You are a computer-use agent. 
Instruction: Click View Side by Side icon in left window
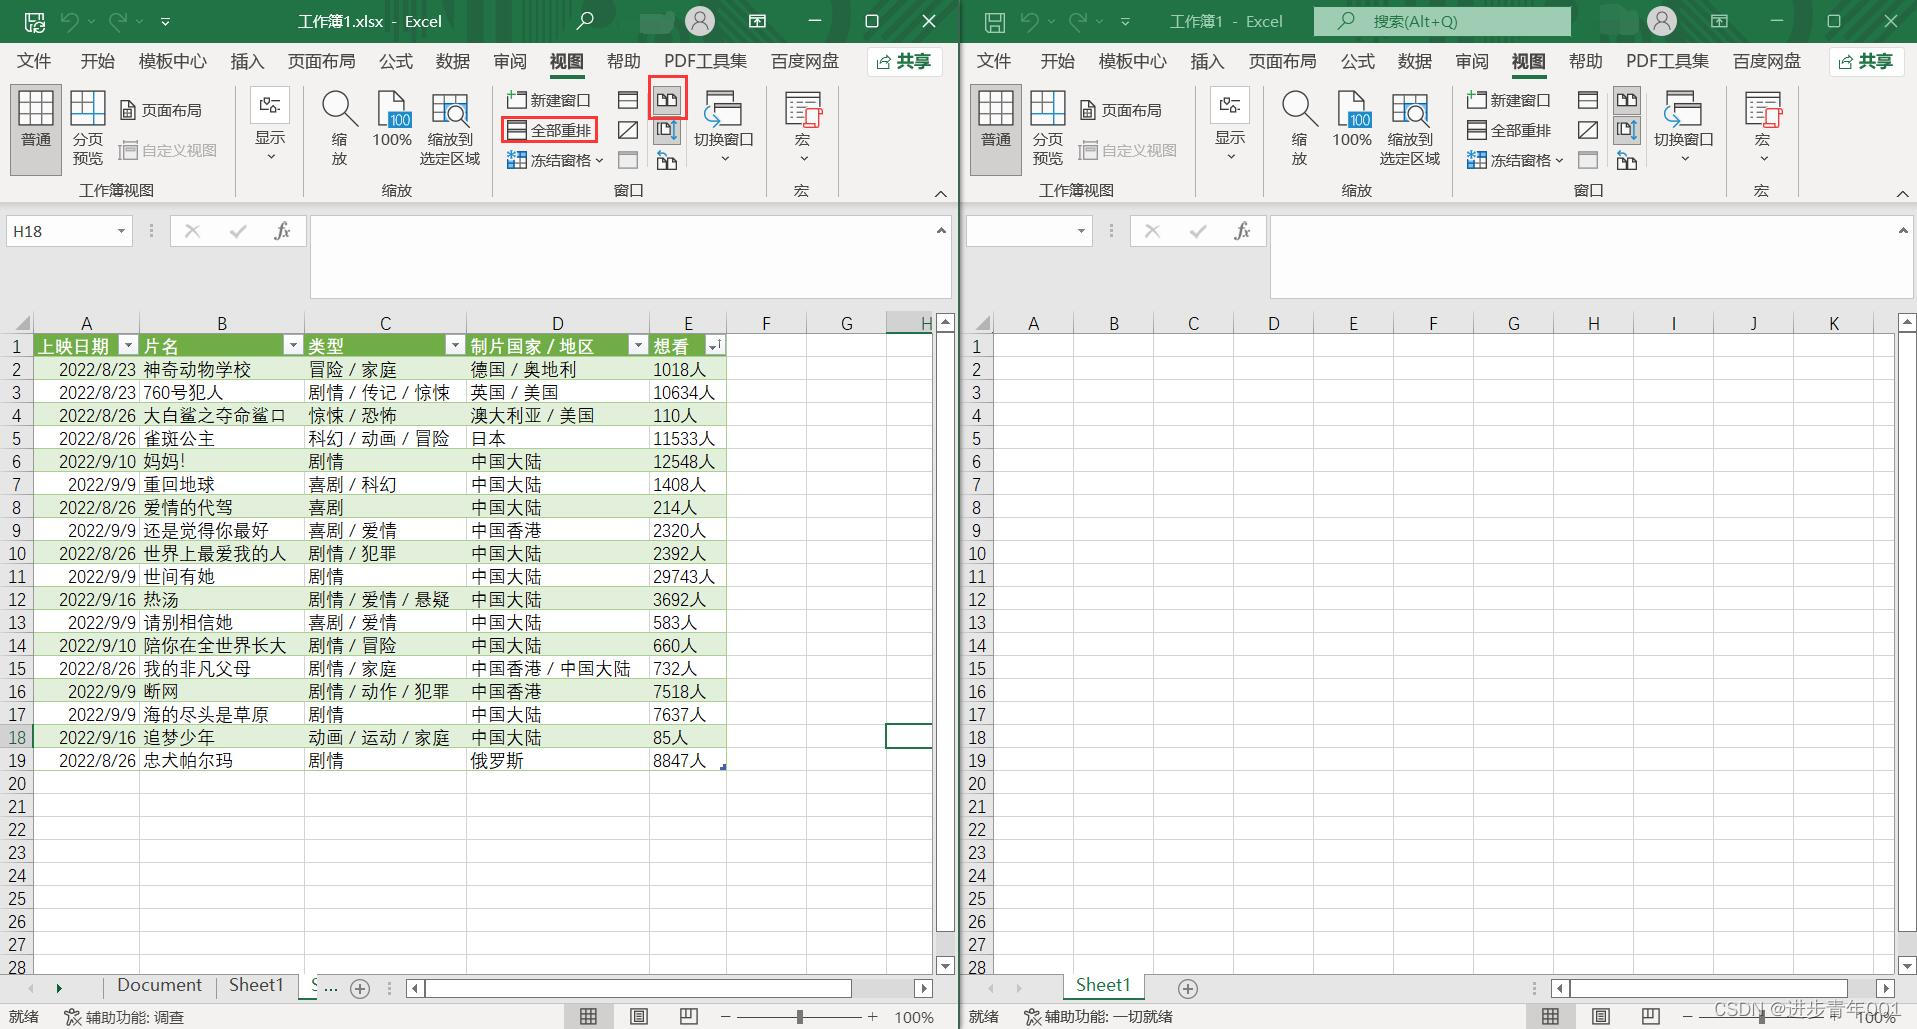click(667, 100)
